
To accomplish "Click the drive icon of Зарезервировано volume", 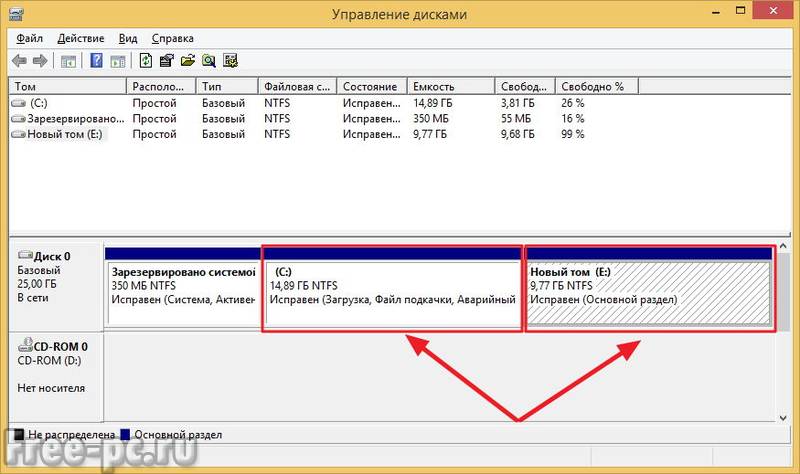I will click(18, 119).
